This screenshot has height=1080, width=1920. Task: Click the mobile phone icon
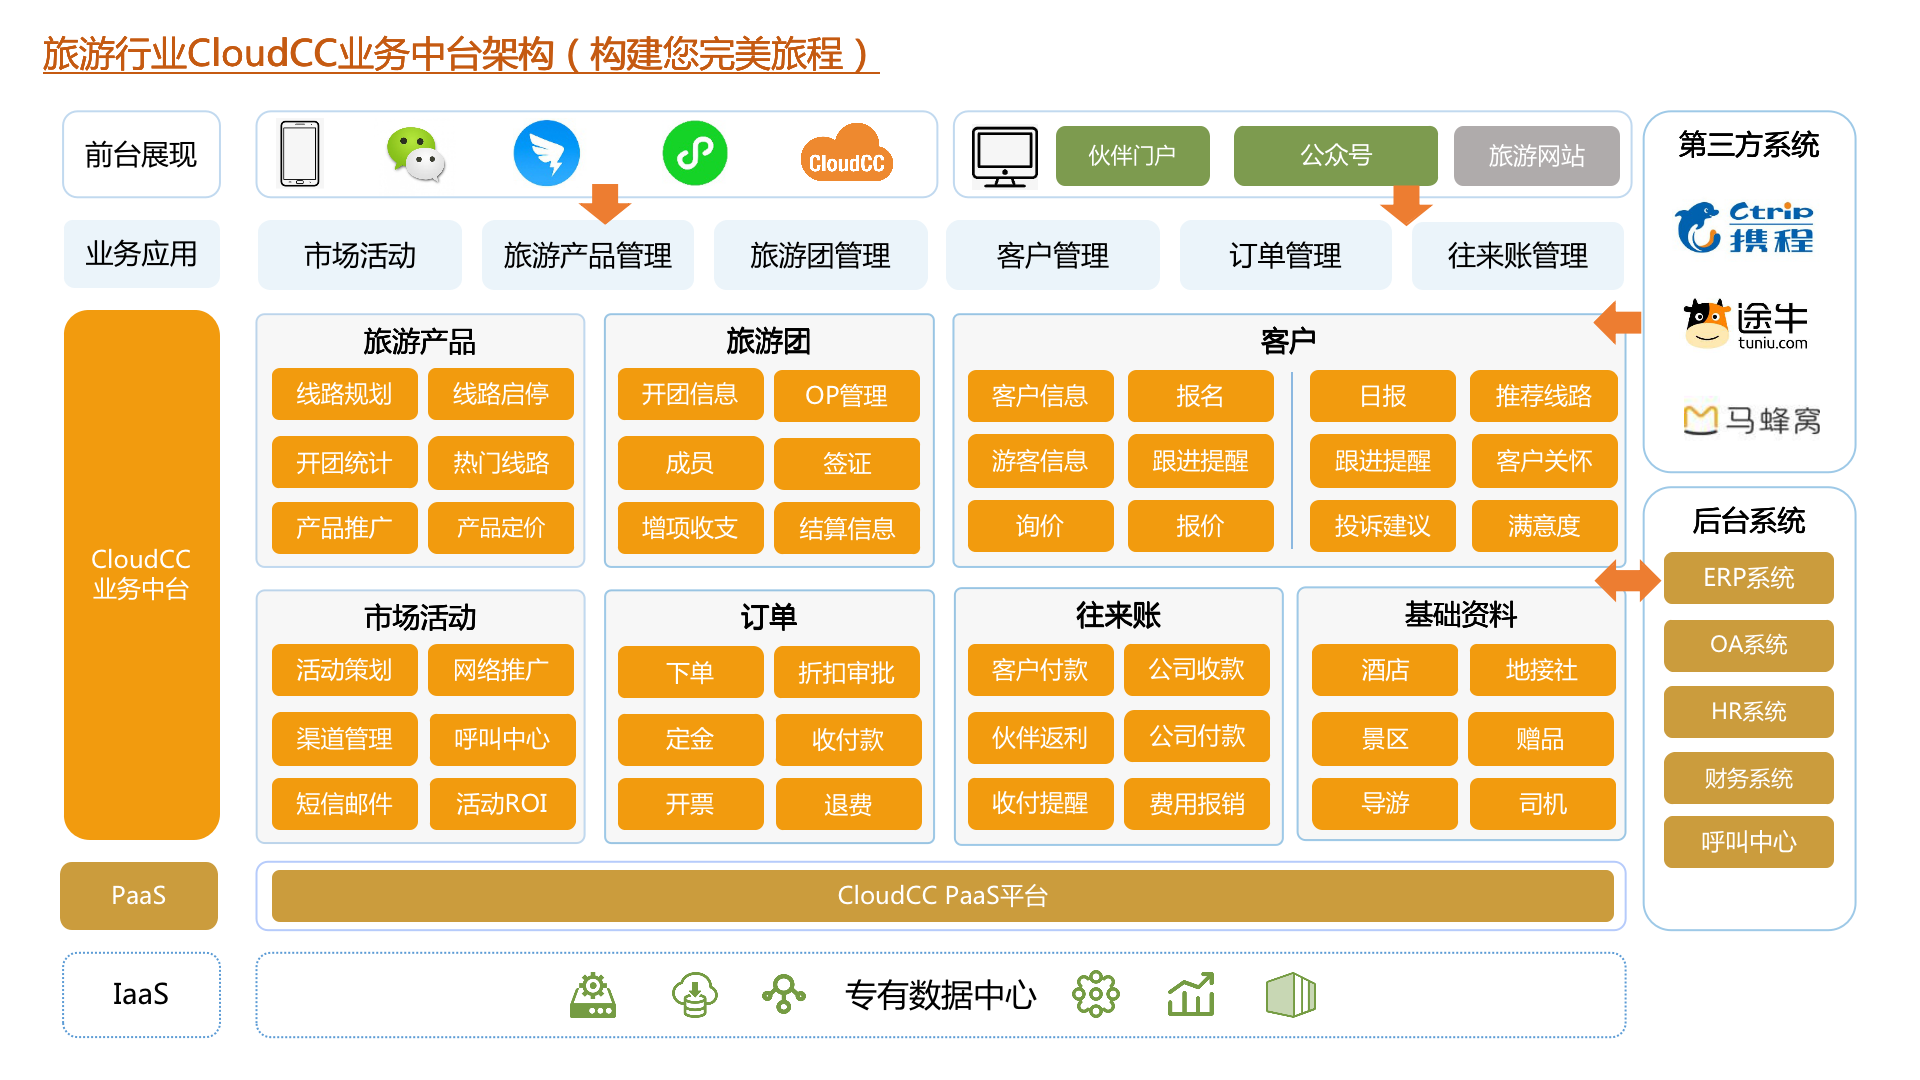coord(300,154)
